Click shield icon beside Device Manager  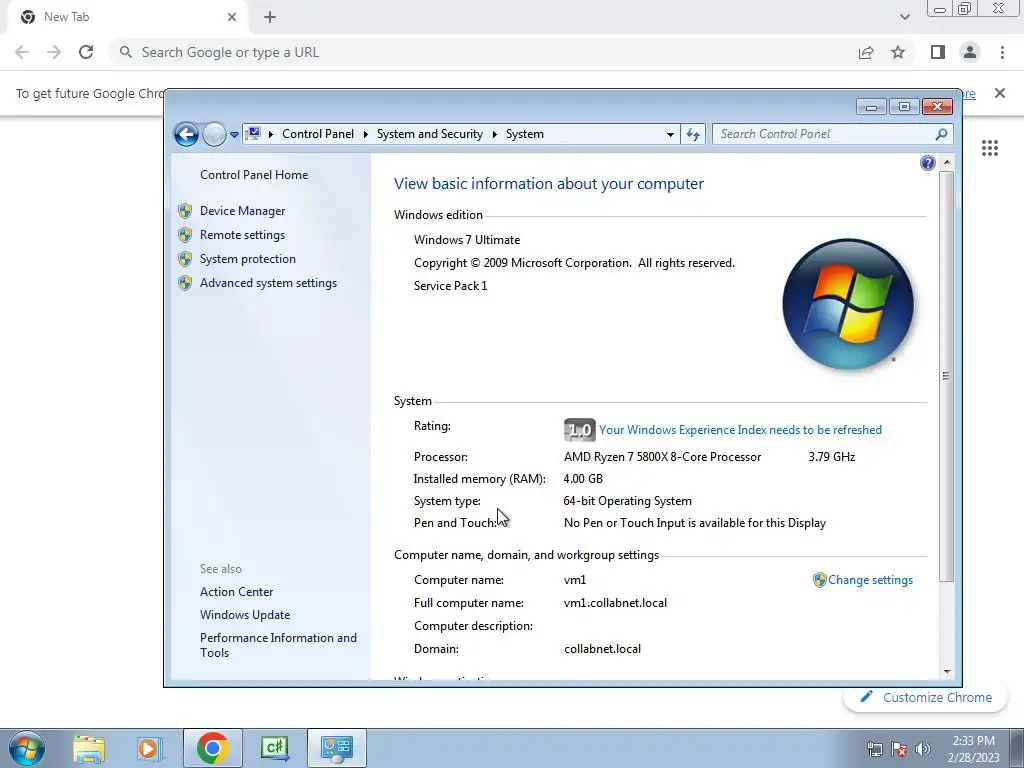pyautogui.click(x=185, y=211)
